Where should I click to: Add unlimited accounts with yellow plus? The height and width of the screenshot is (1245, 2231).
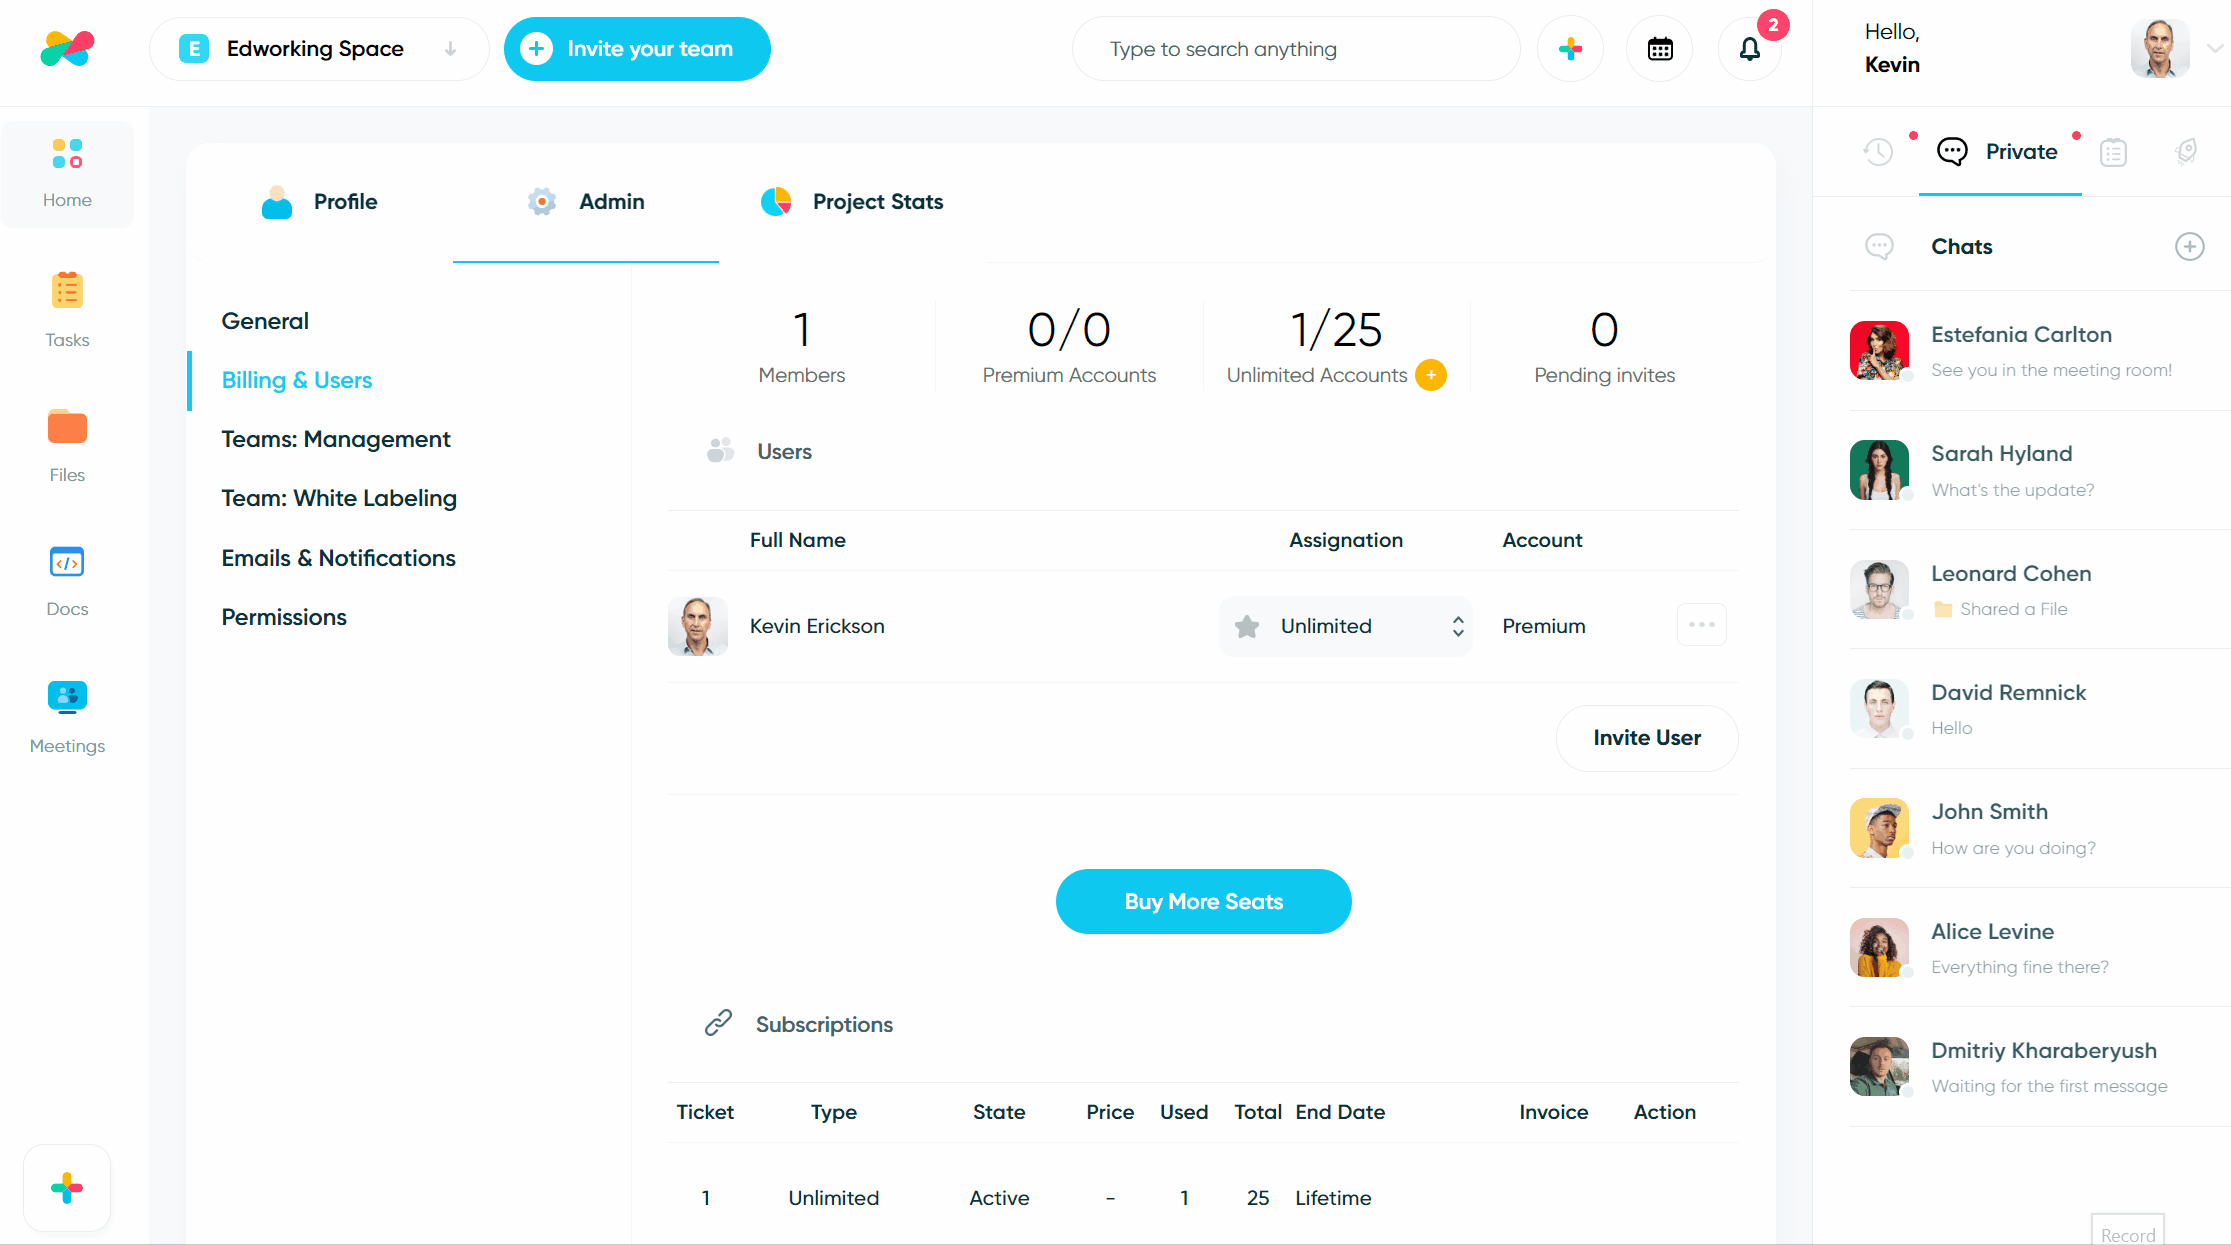[x=1431, y=375]
